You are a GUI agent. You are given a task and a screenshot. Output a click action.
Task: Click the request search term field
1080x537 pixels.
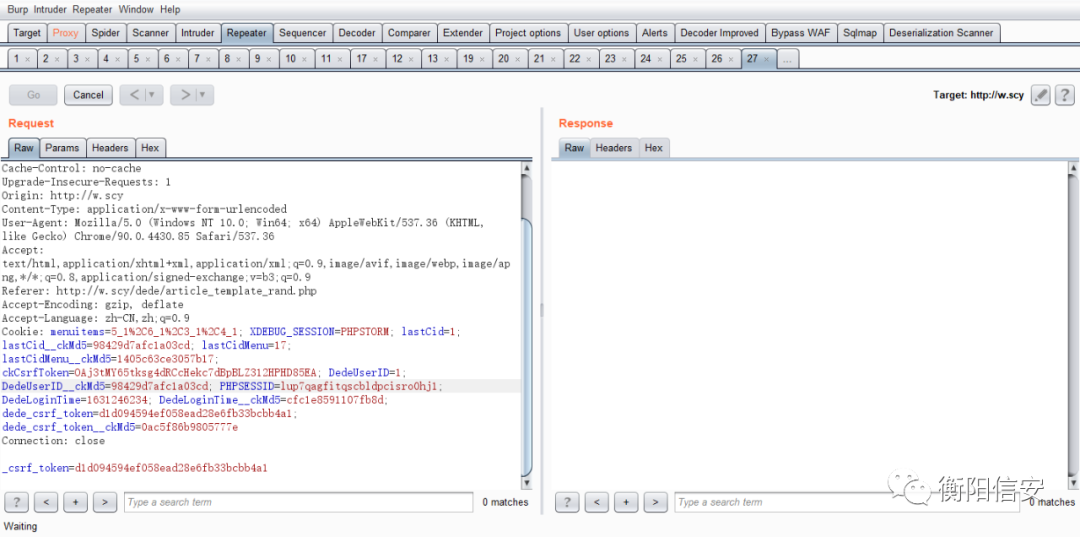pos(298,502)
